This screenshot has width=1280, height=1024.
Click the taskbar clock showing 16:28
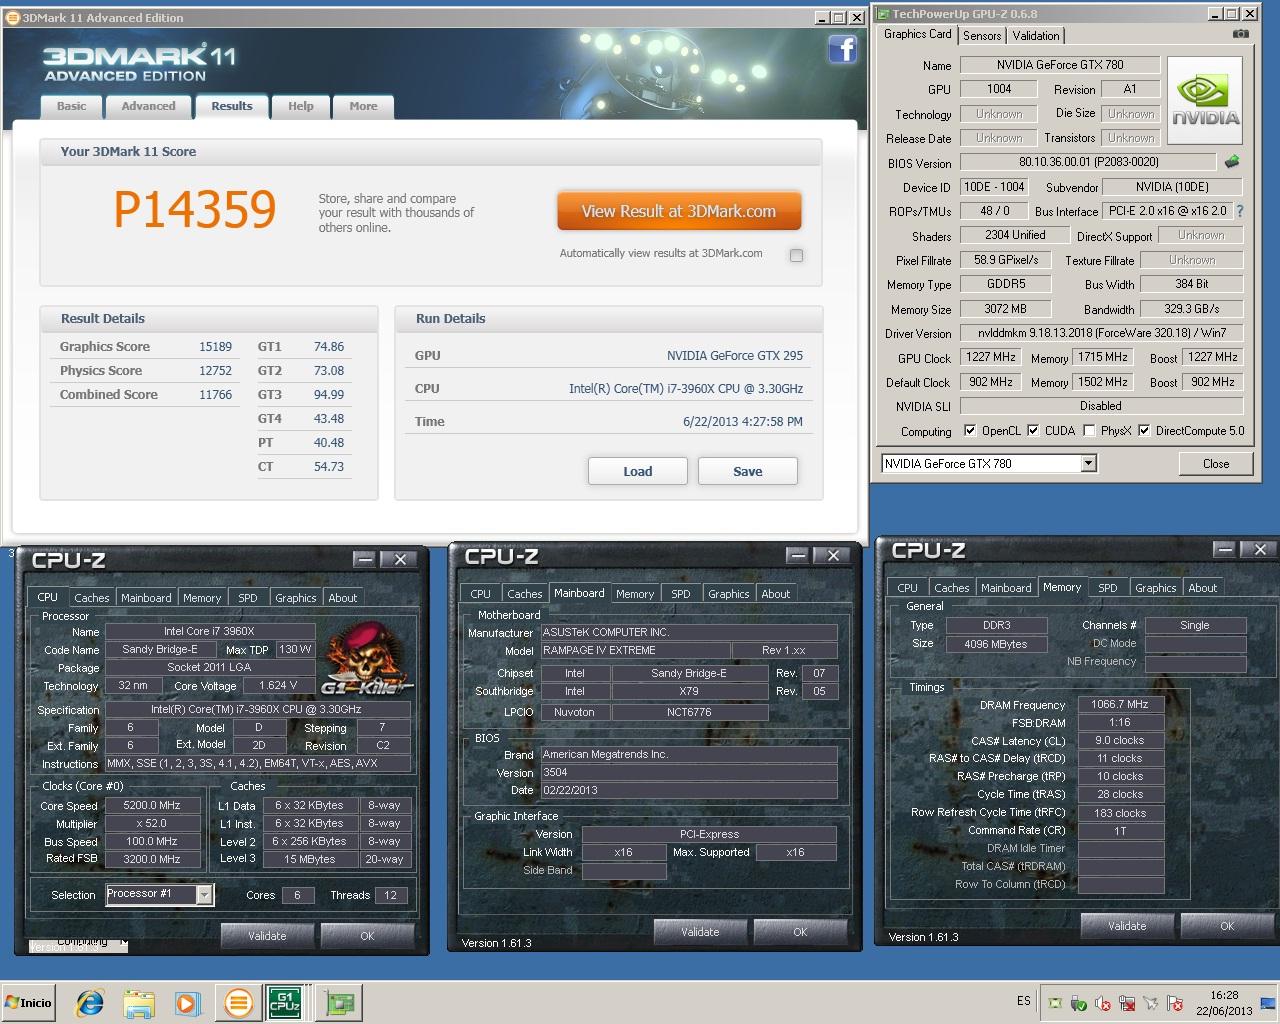point(1224,1003)
